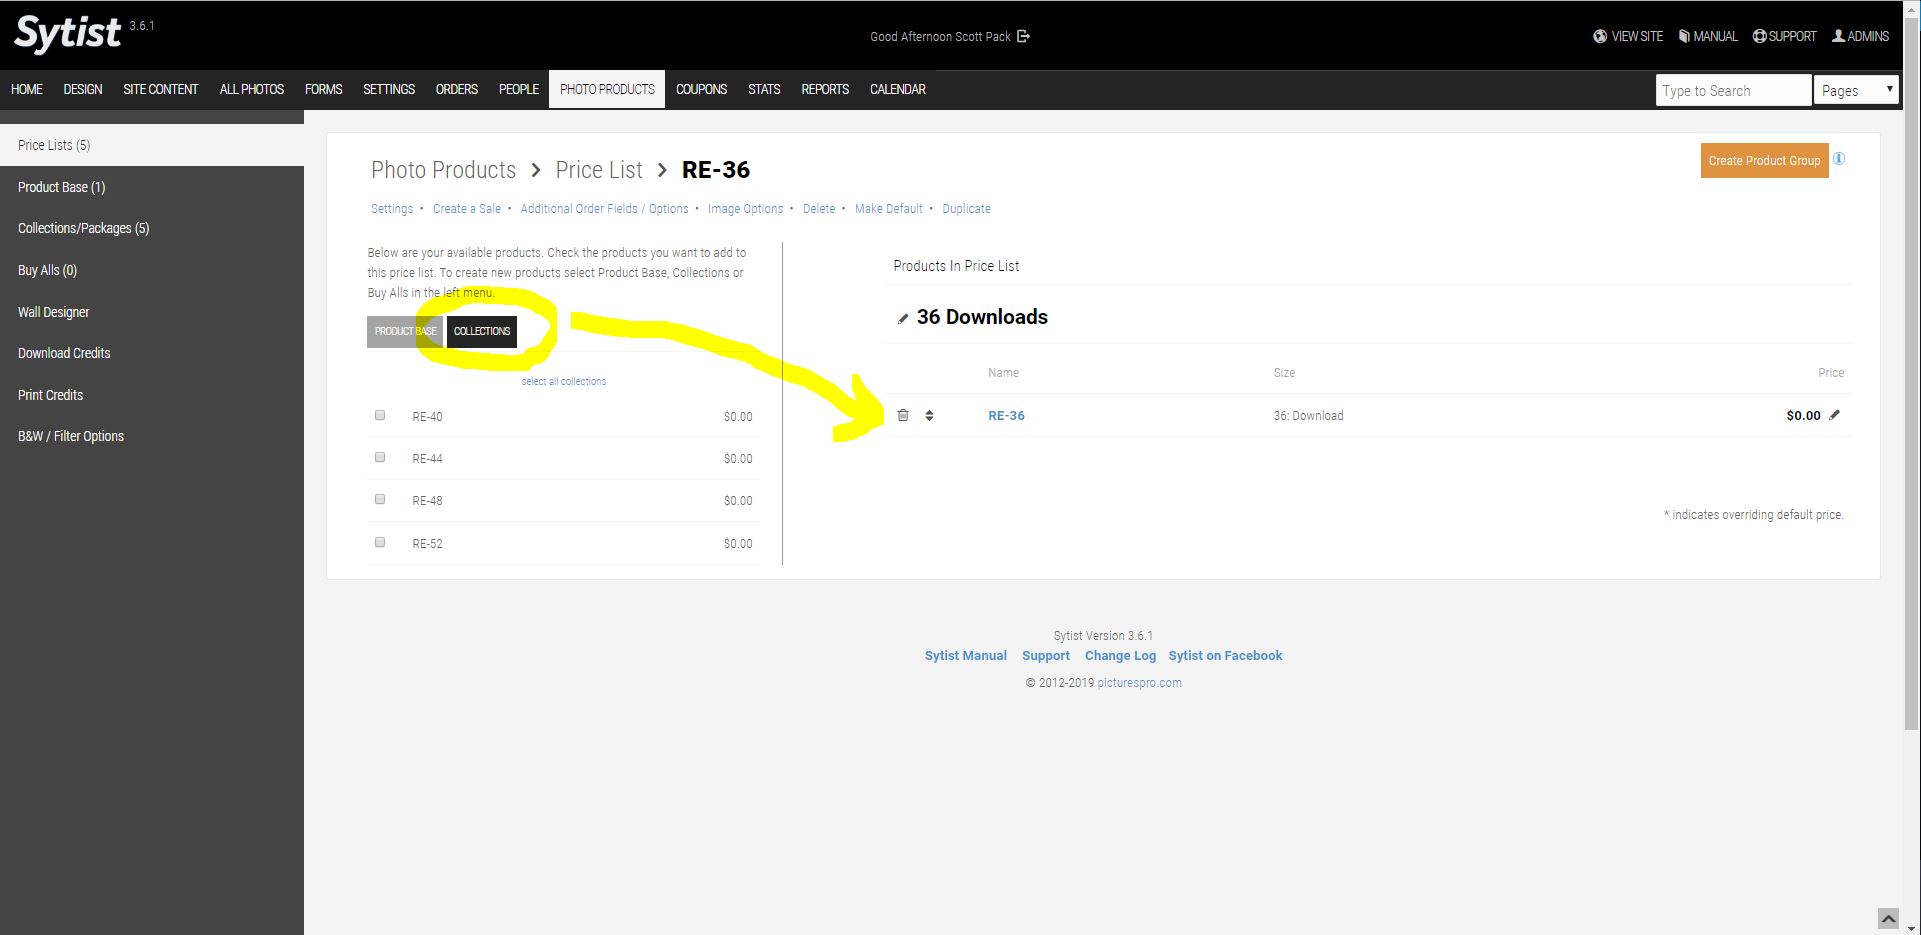Click the Sytist logo
This screenshot has width=1921, height=935.
click(67, 35)
